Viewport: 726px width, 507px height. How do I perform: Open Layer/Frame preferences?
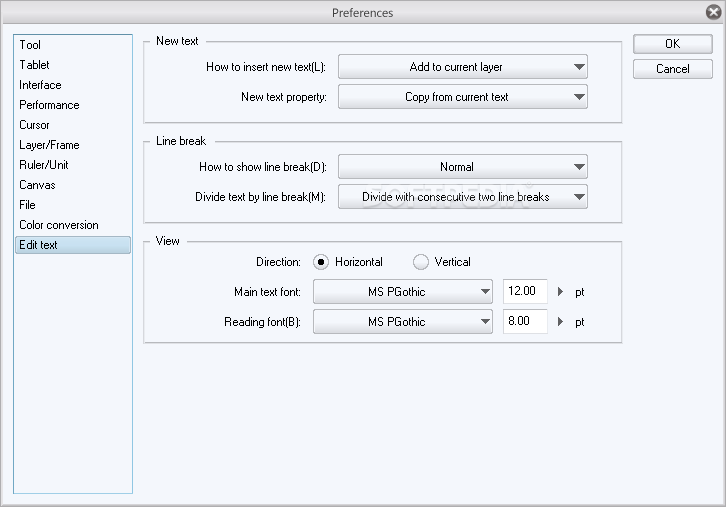tap(73, 145)
